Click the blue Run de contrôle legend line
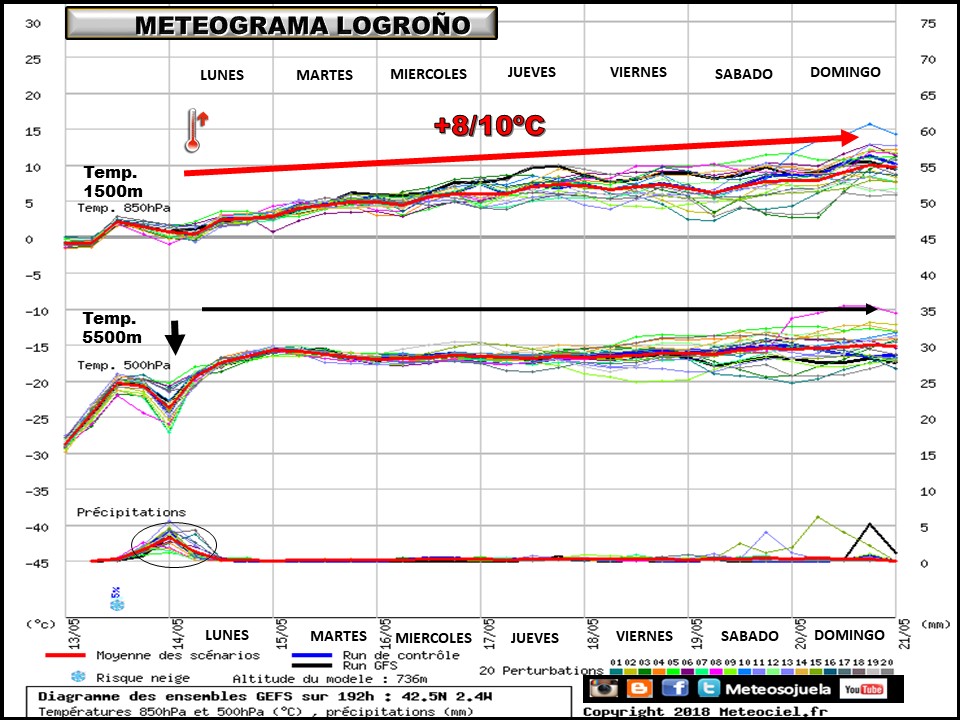The height and width of the screenshot is (720, 960). [312, 655]
